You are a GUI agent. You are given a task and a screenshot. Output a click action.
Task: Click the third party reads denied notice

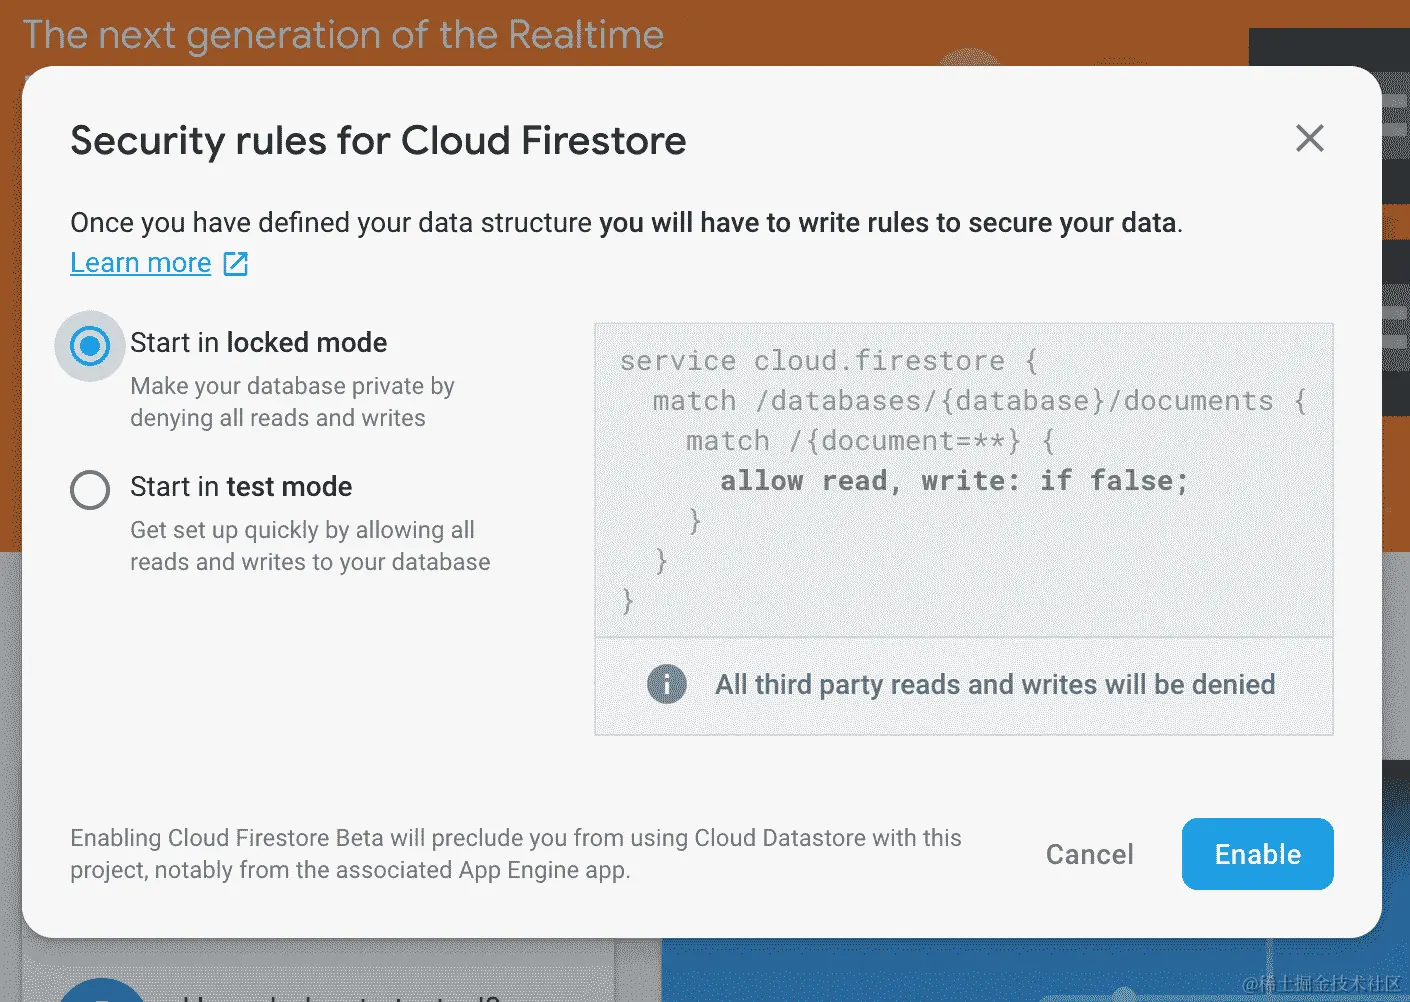pyautogui.click(x=994, y=685)
